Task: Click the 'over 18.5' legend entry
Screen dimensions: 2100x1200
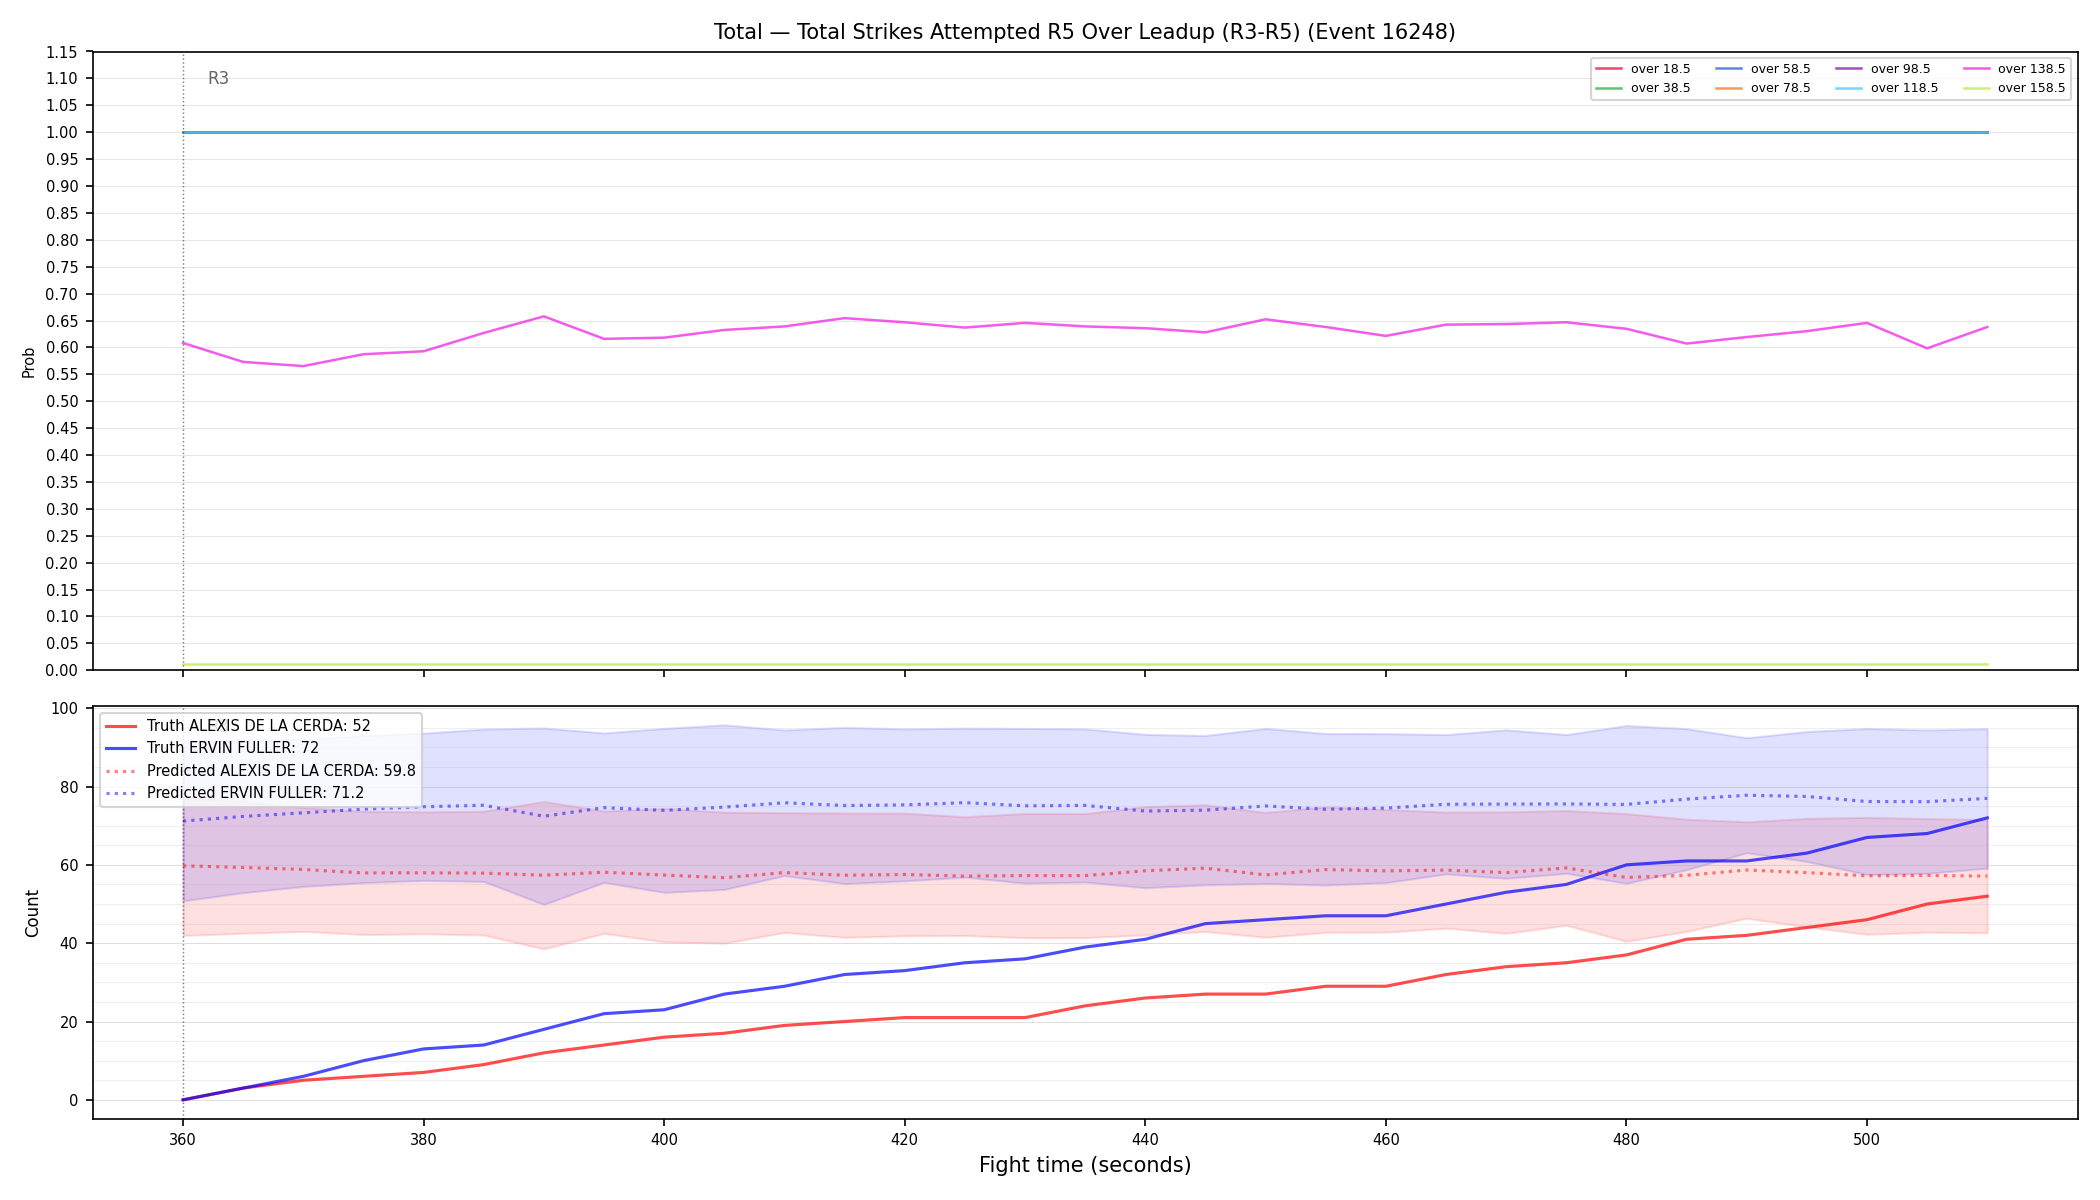Action: tap(1642, 69)
